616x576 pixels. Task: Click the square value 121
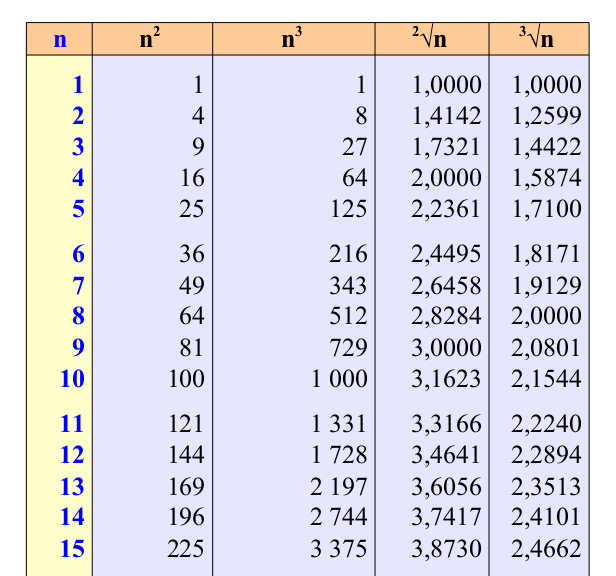[186, 424]
